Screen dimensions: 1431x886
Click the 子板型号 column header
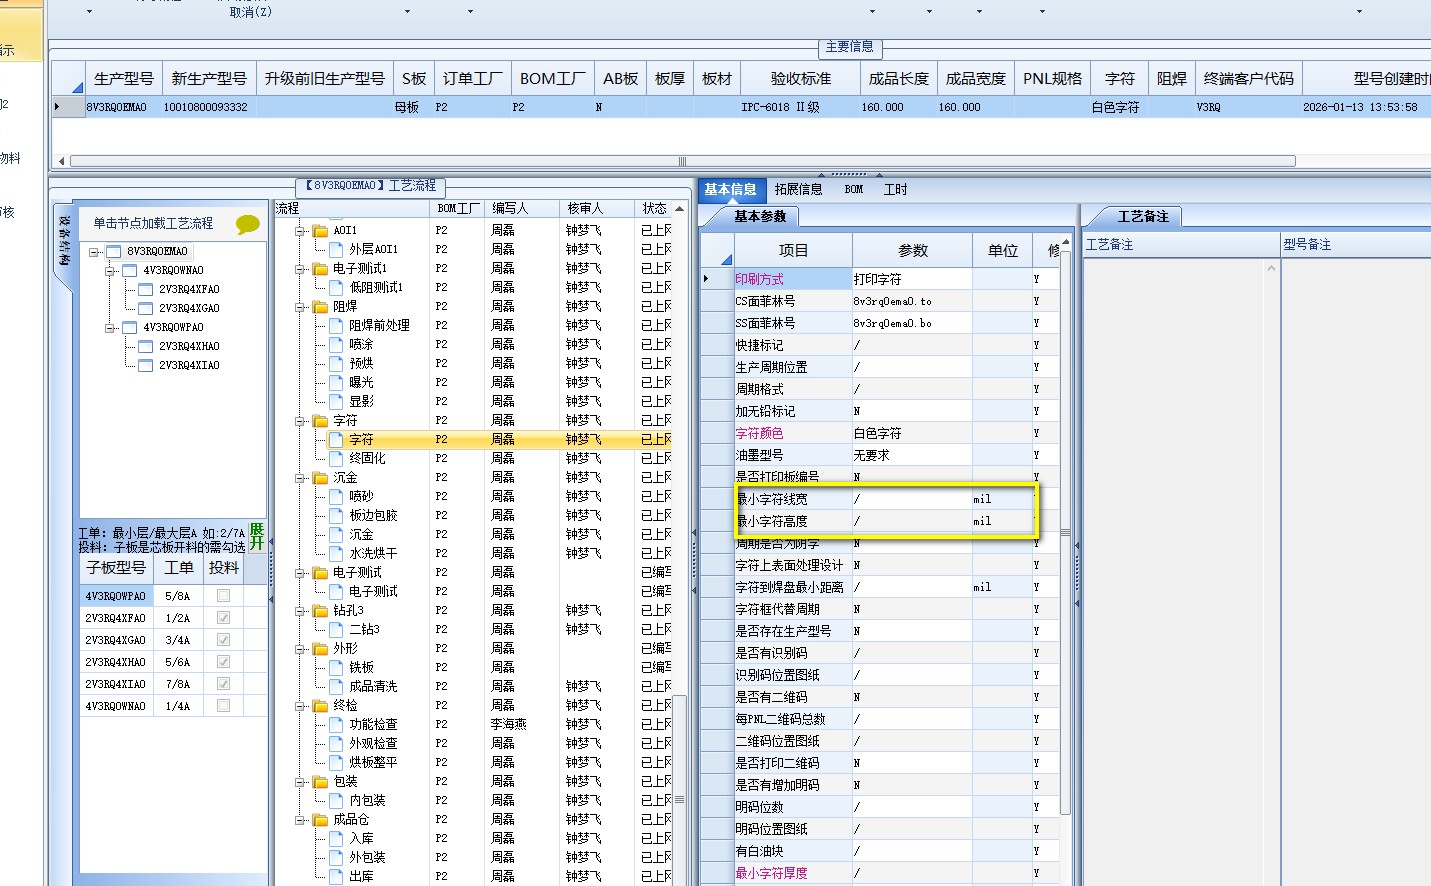pos(116,568)
